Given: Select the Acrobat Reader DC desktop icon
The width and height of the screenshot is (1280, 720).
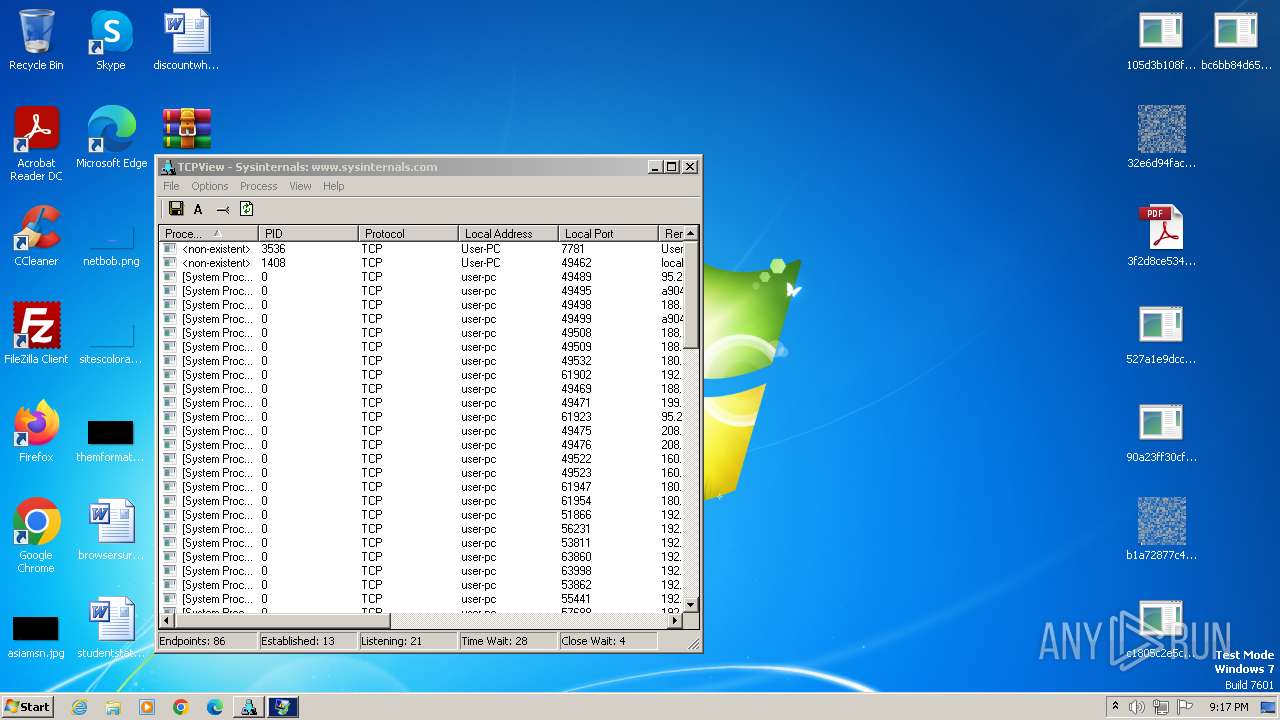Looking at the screenshot, I should click(36, 144).
